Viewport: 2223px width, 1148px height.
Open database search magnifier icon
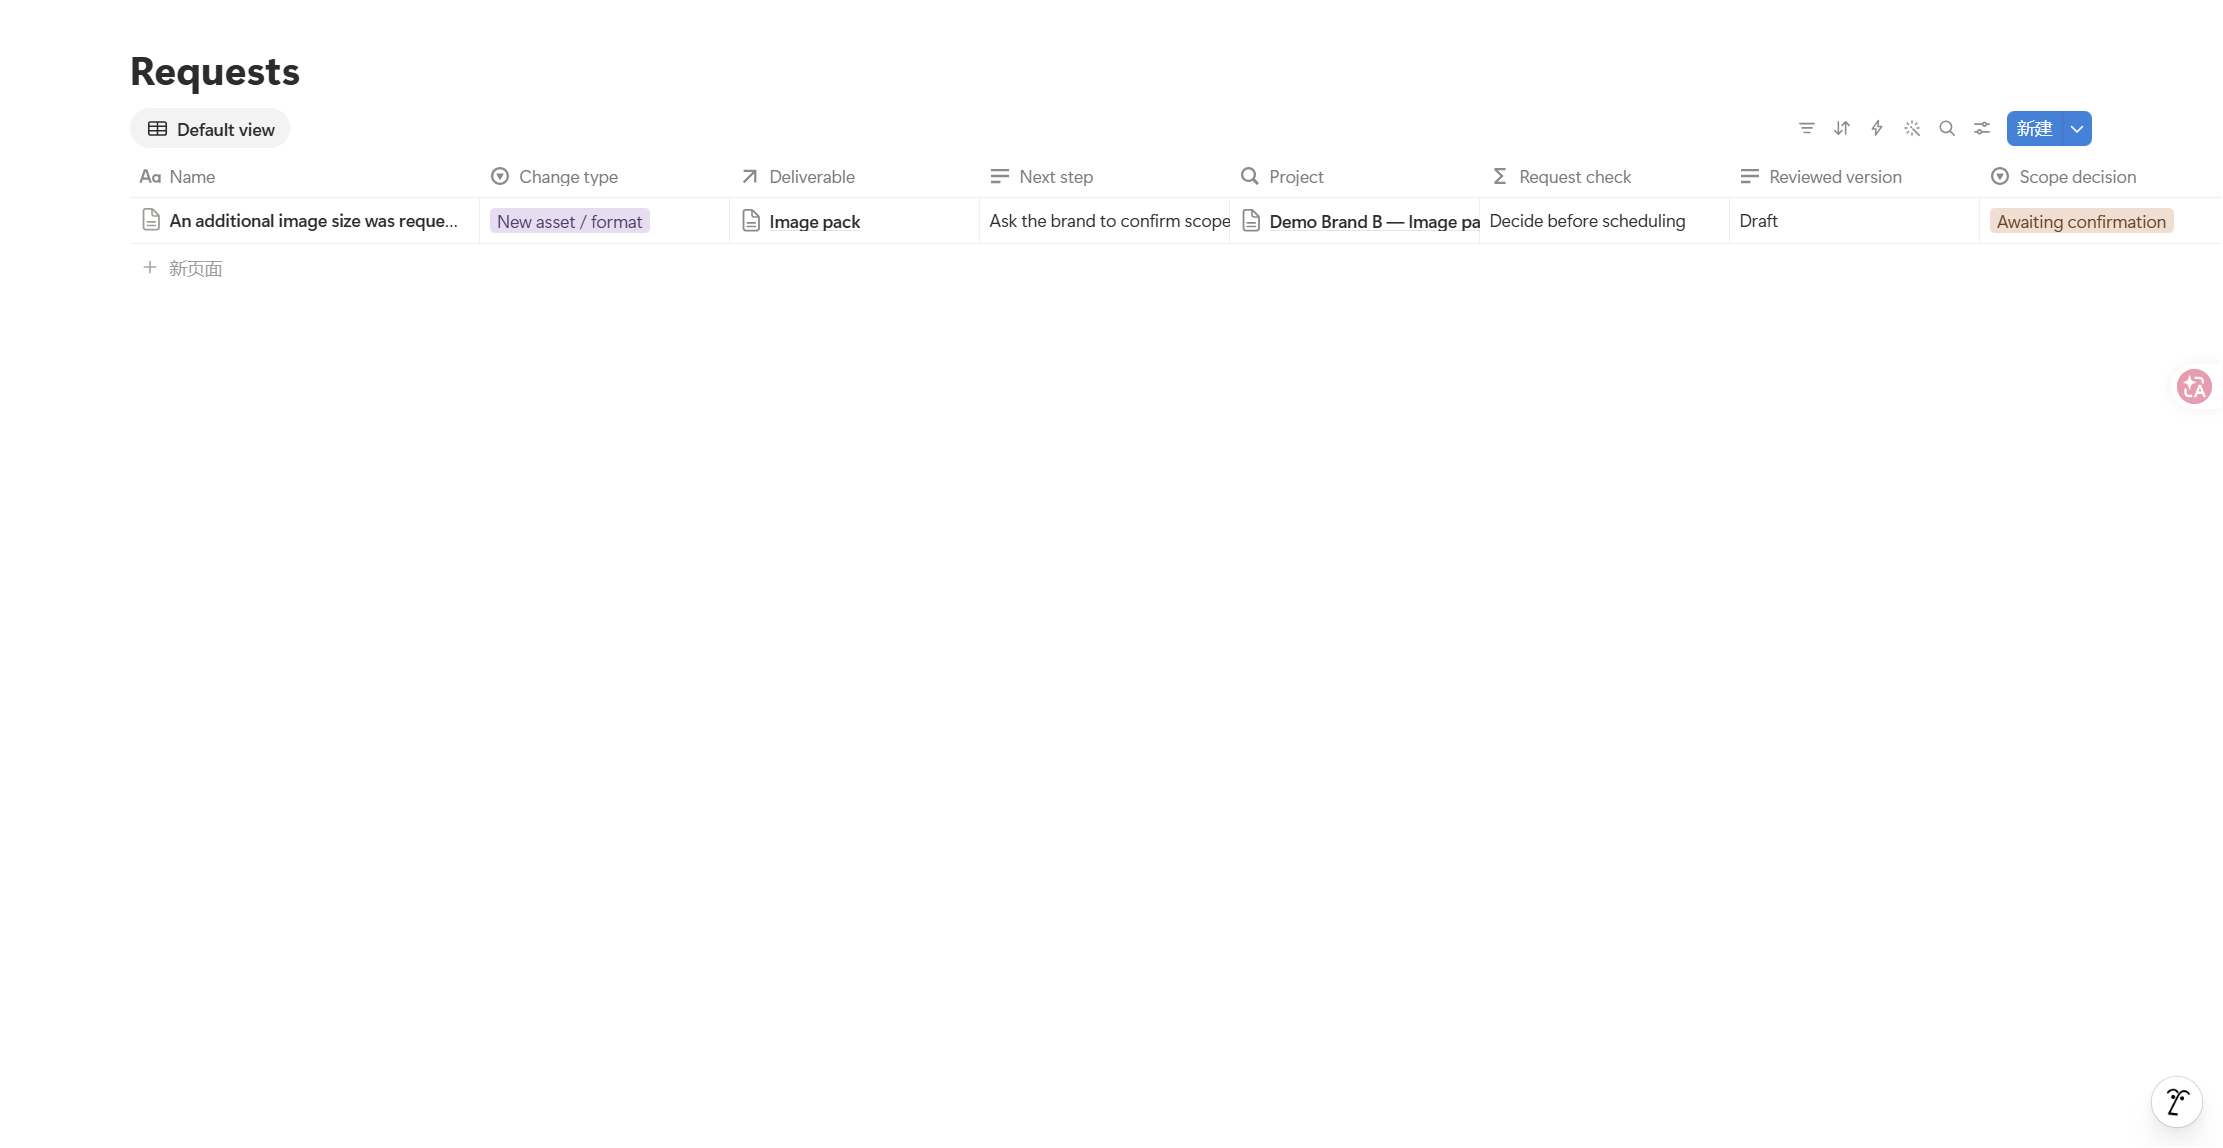[1946, 128]
